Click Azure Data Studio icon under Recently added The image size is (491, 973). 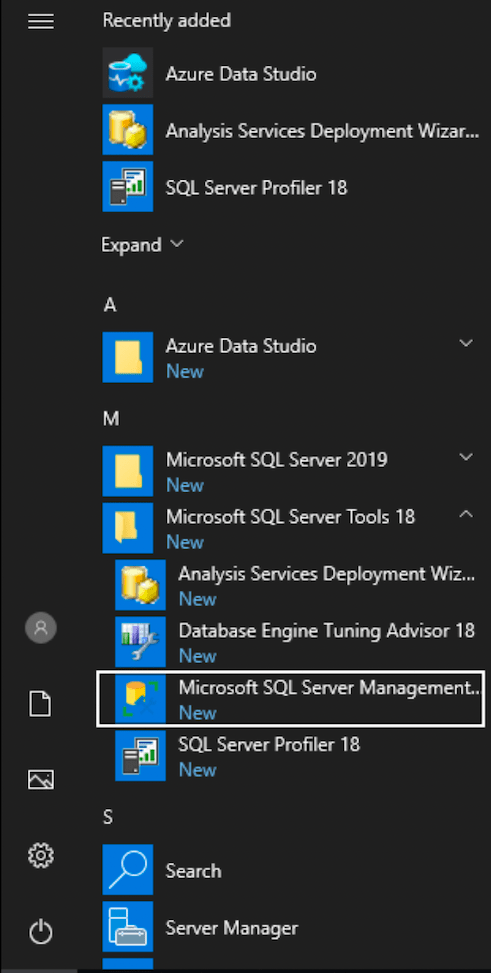point(128,73)
